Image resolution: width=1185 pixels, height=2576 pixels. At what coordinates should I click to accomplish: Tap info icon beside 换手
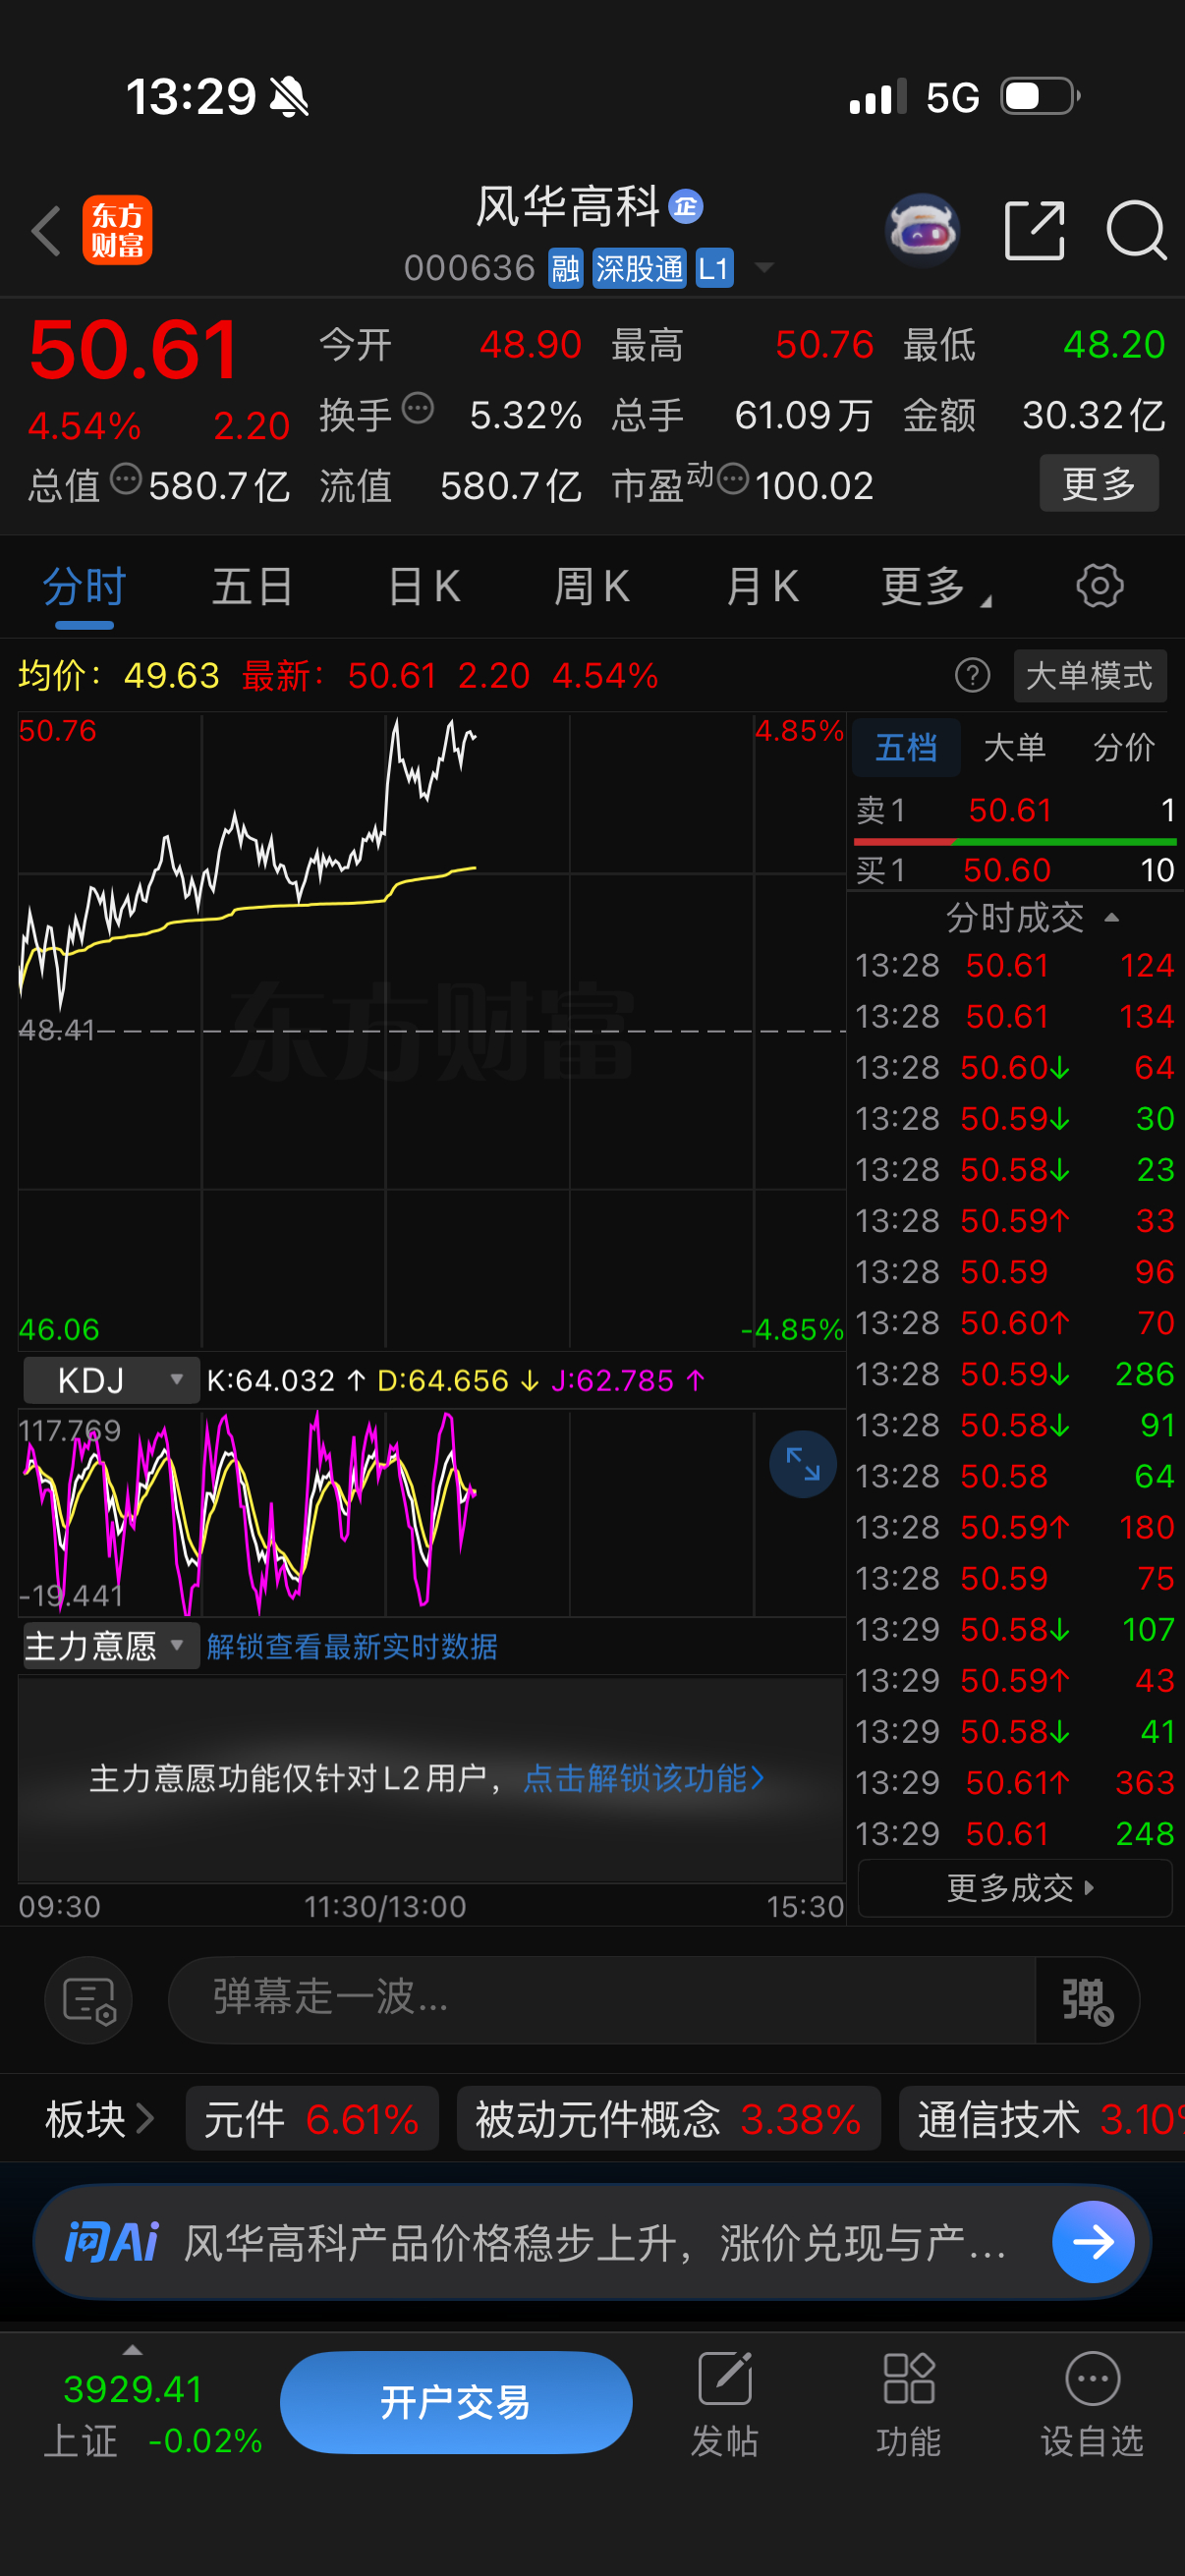click(417, 408)
